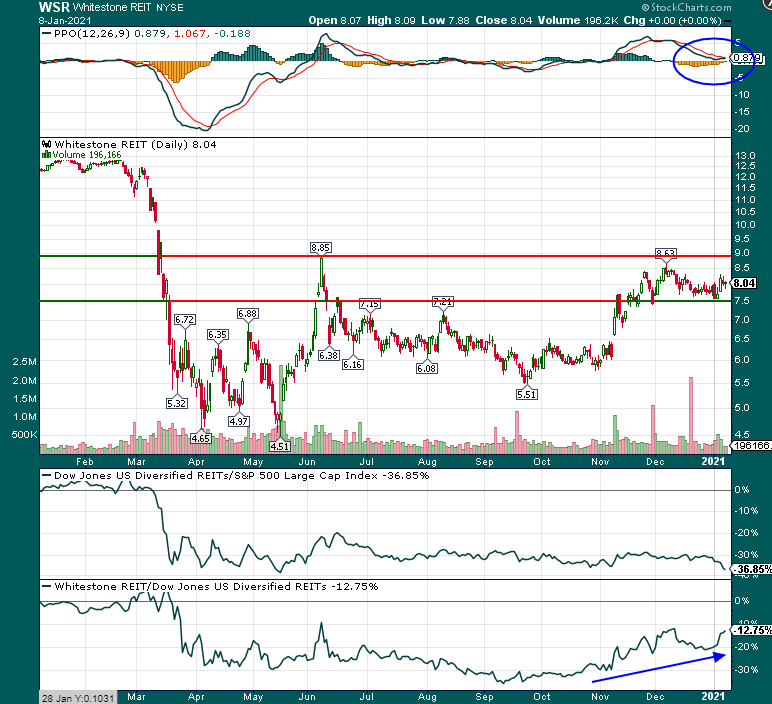This screenshot has height=704, width=772.
Task: Click the 6.16 low price annotation
Action: pos(353,365)
